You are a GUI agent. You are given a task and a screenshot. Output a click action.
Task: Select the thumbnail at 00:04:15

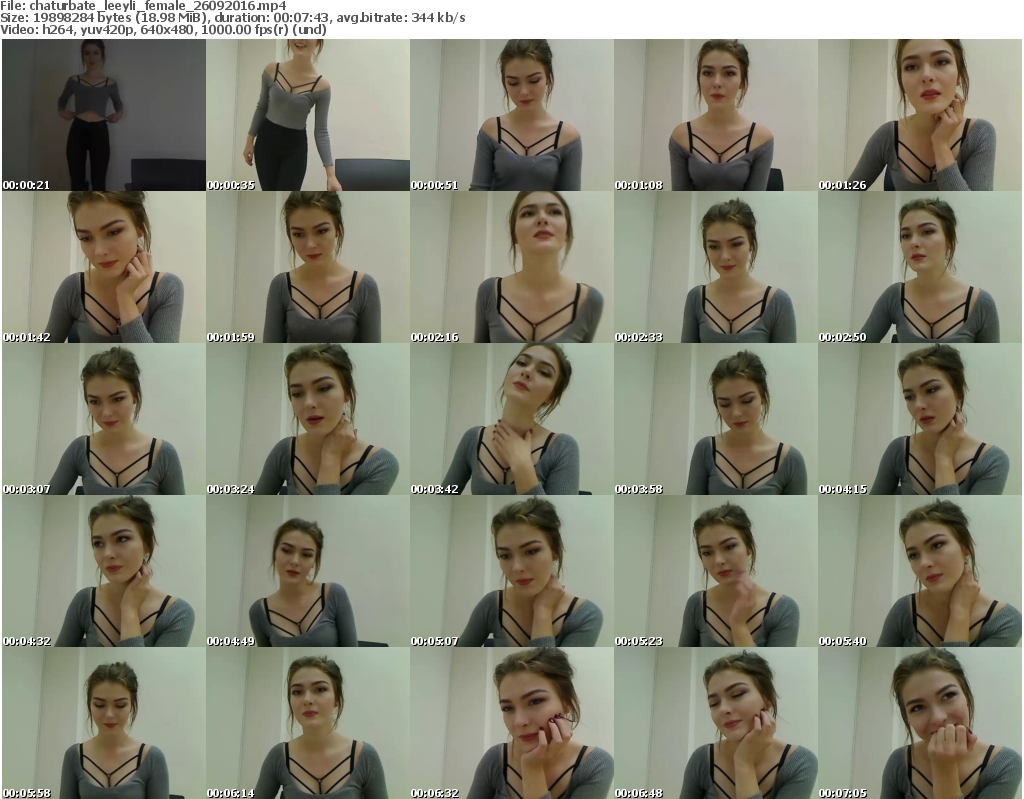tap(920, 419)
